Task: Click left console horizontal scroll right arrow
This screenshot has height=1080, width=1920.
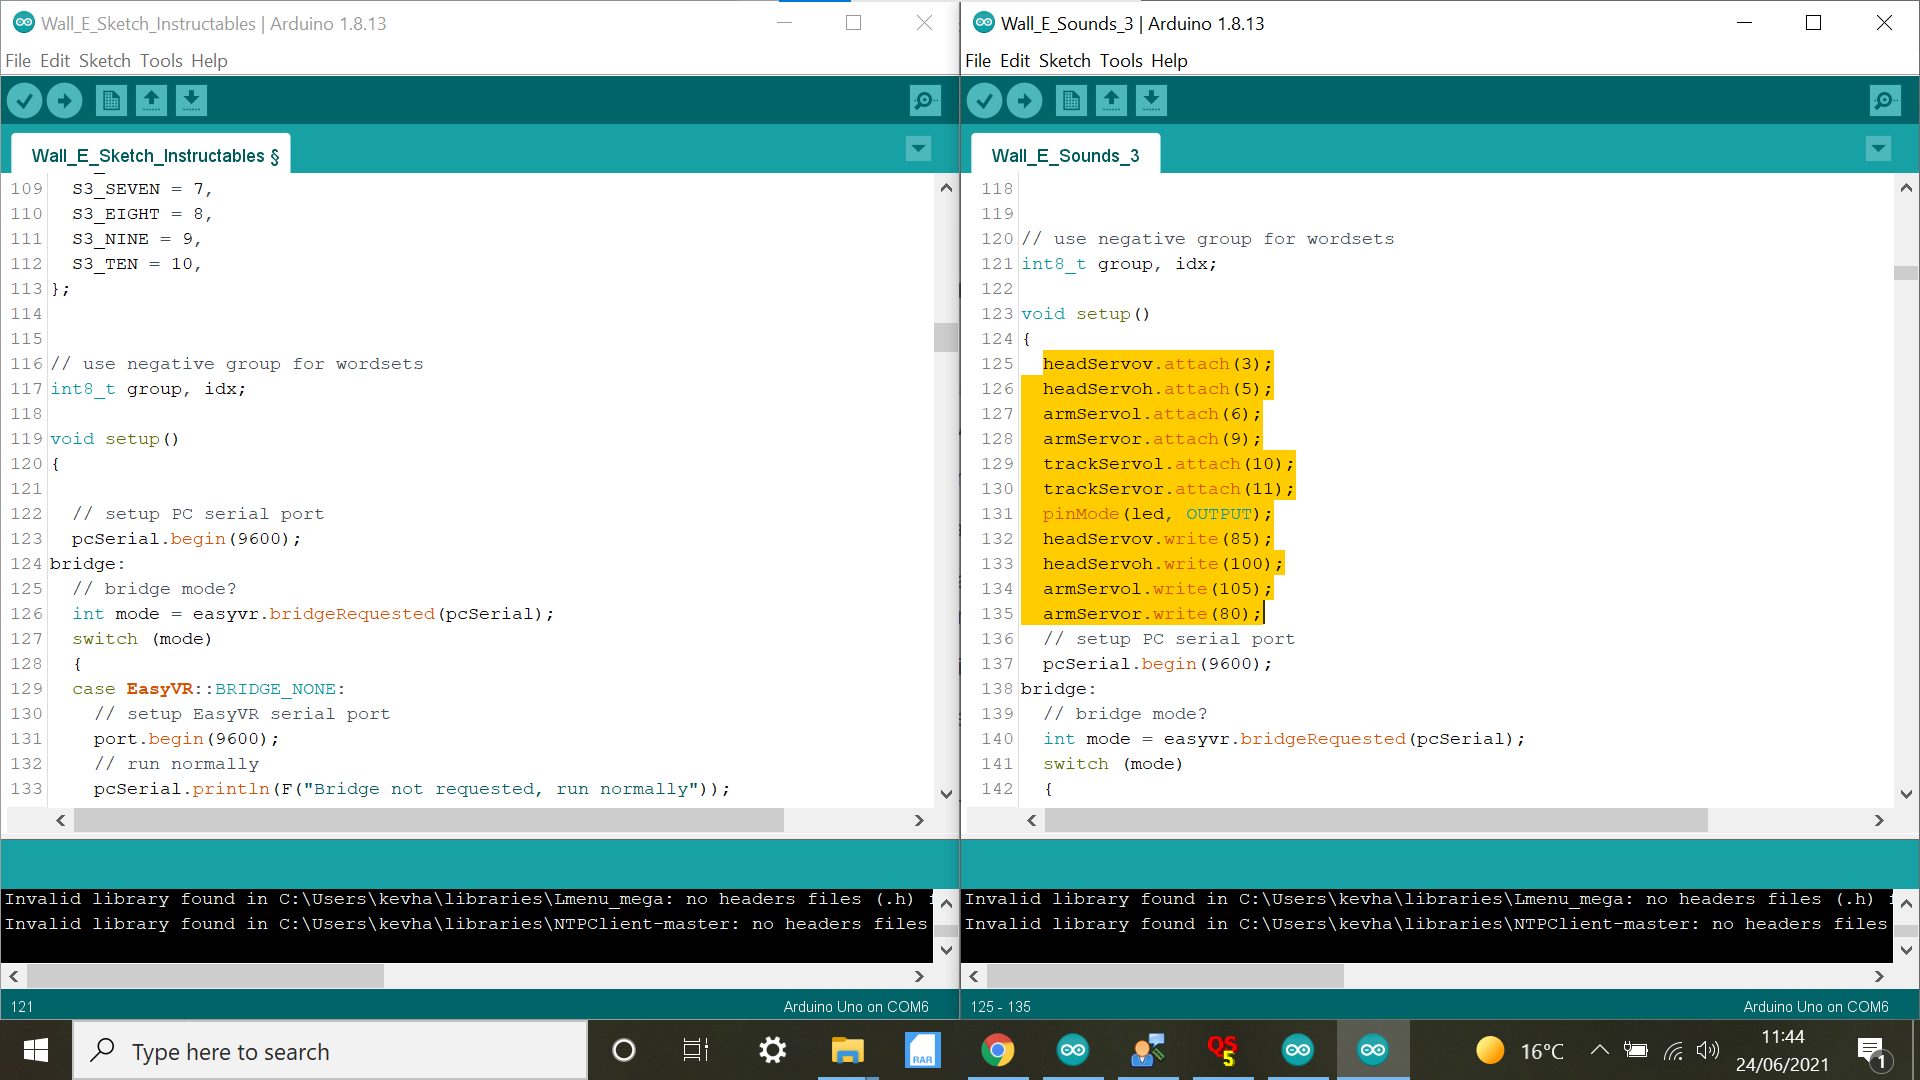Action: click(x=919, y=976)
